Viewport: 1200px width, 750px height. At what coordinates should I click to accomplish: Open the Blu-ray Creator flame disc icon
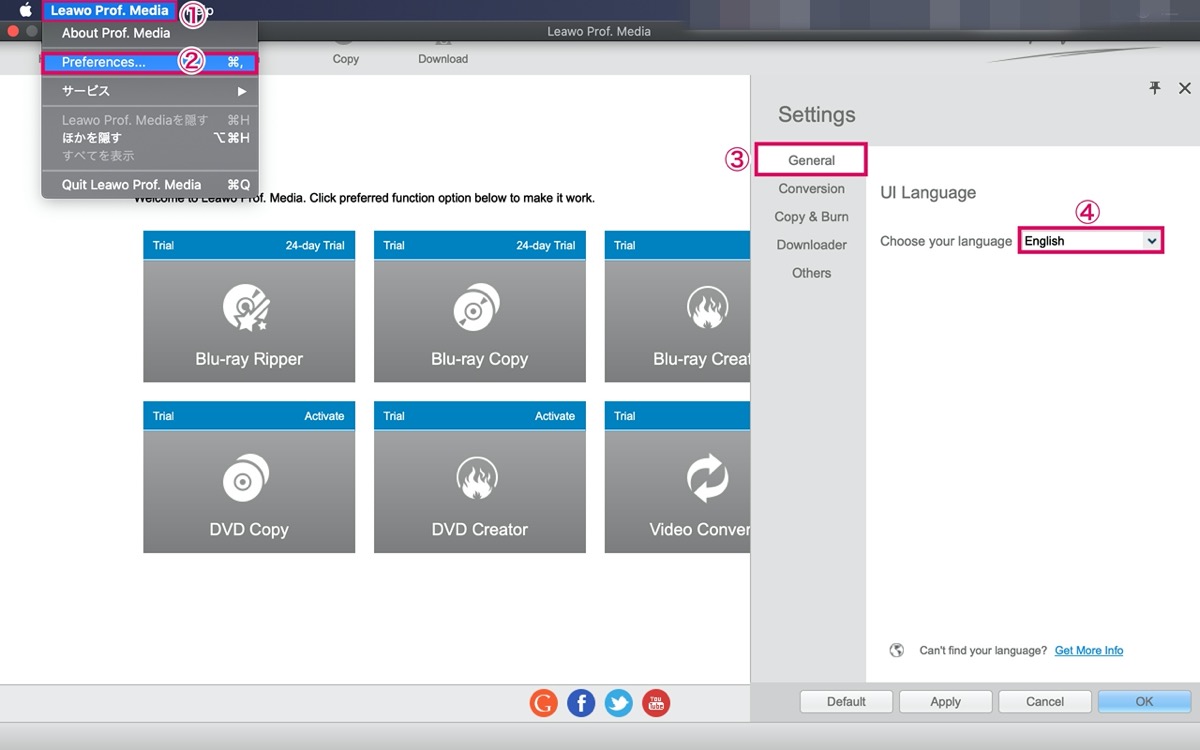pos(707,308)
